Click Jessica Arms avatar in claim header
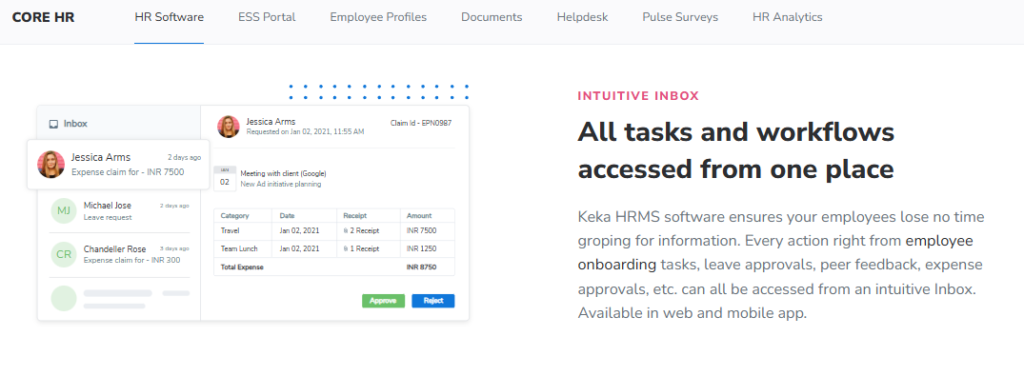 [x=229, y=127]
